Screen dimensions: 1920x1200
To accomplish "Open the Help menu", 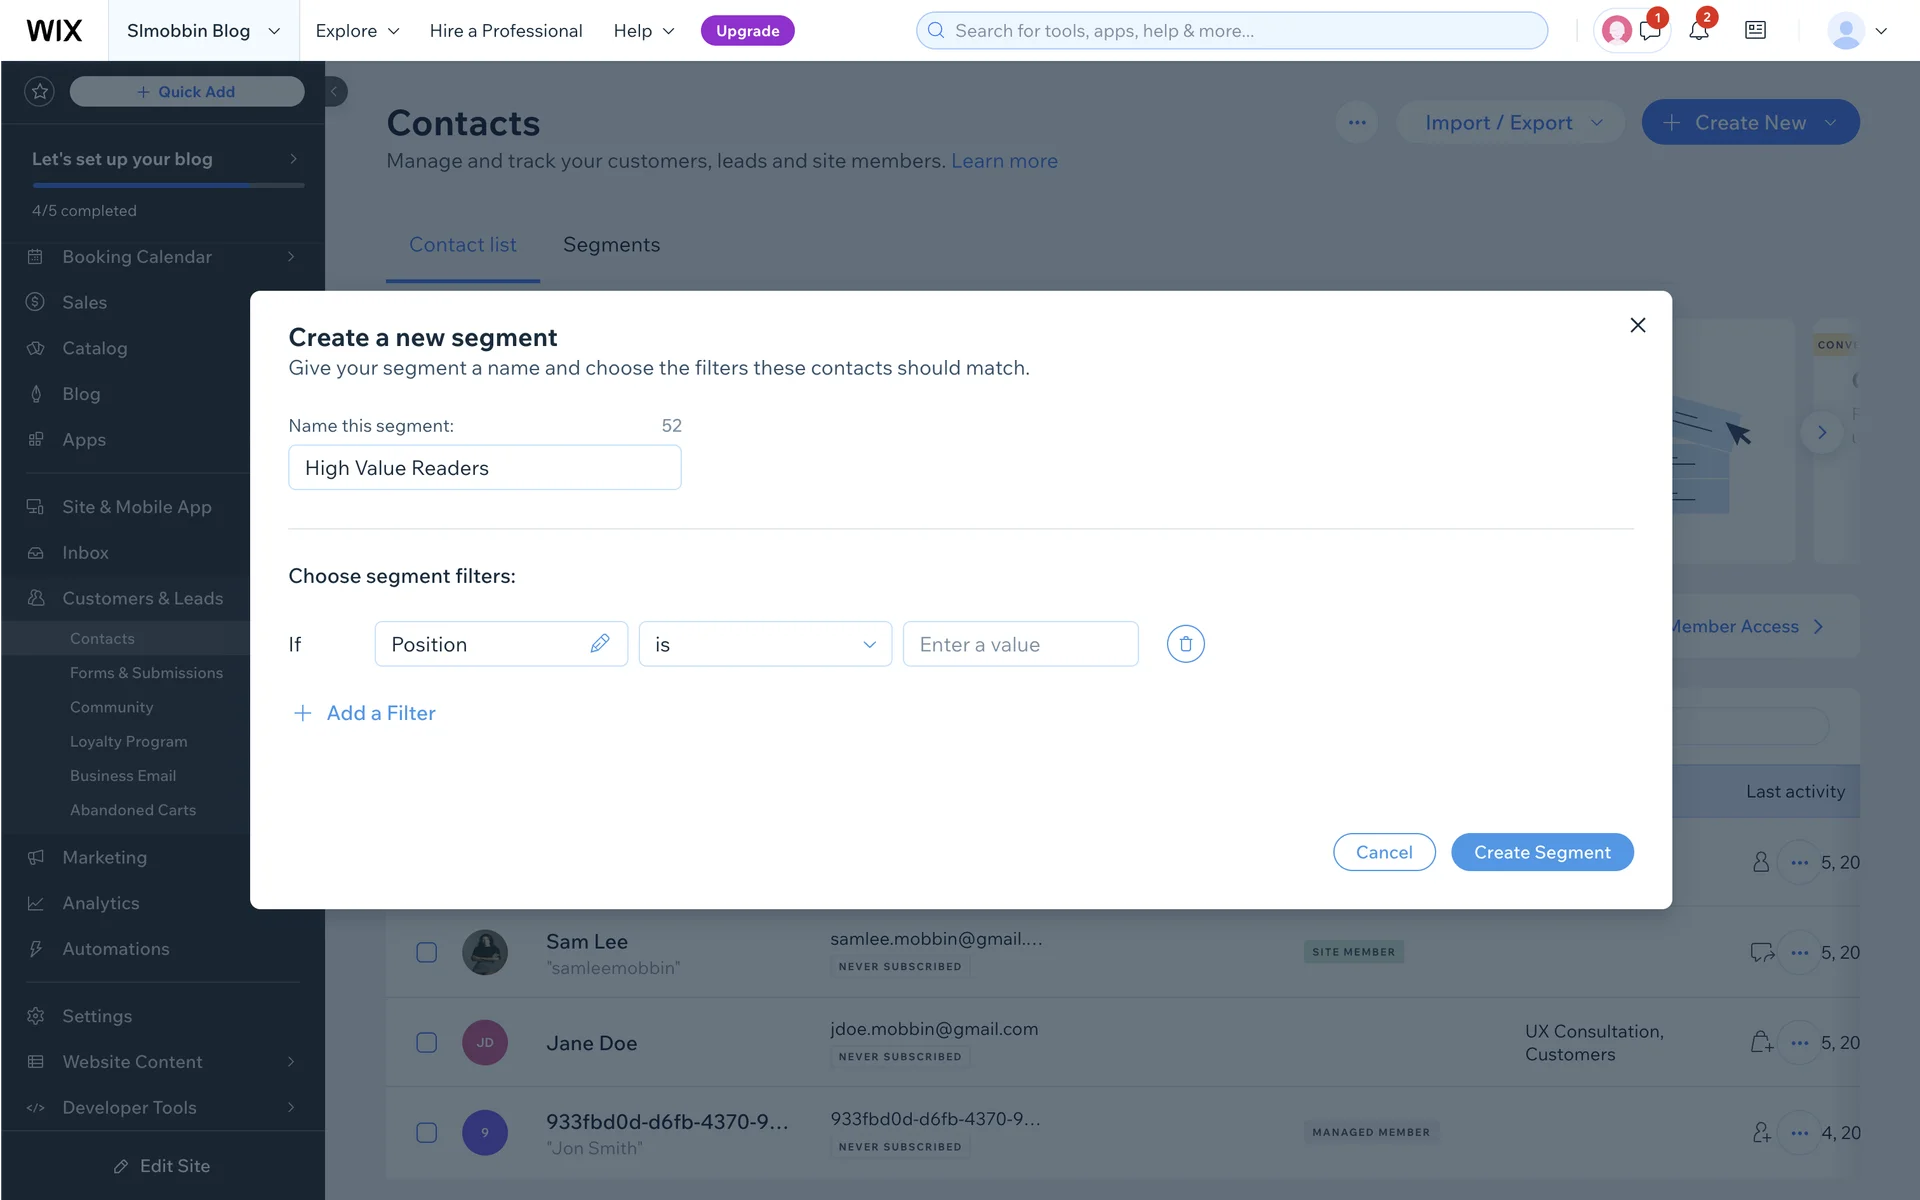I will coord(644,31).
